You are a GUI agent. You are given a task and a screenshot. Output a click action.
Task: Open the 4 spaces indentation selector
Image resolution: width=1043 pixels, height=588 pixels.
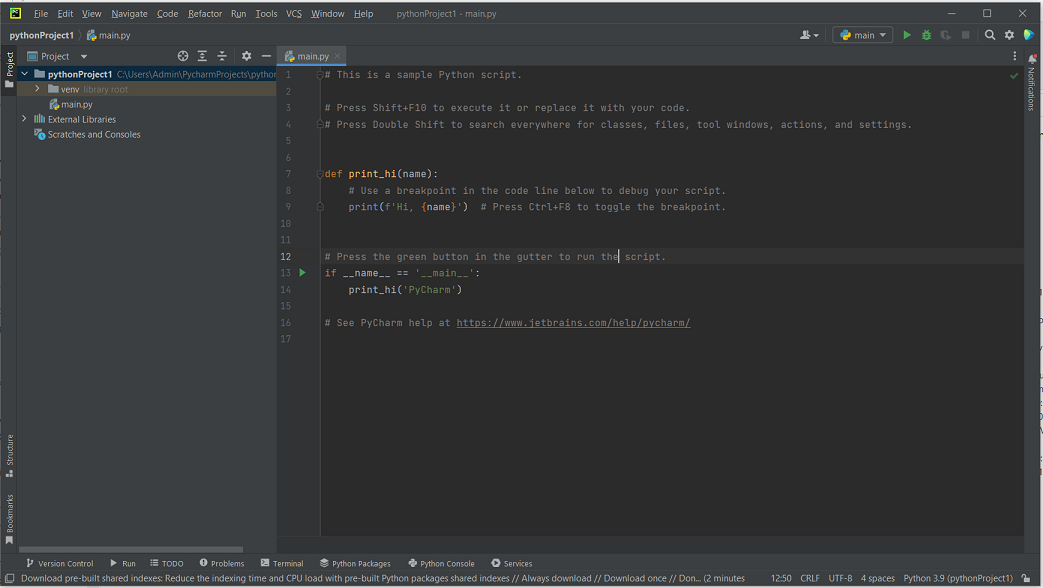(x=877, y=579)
